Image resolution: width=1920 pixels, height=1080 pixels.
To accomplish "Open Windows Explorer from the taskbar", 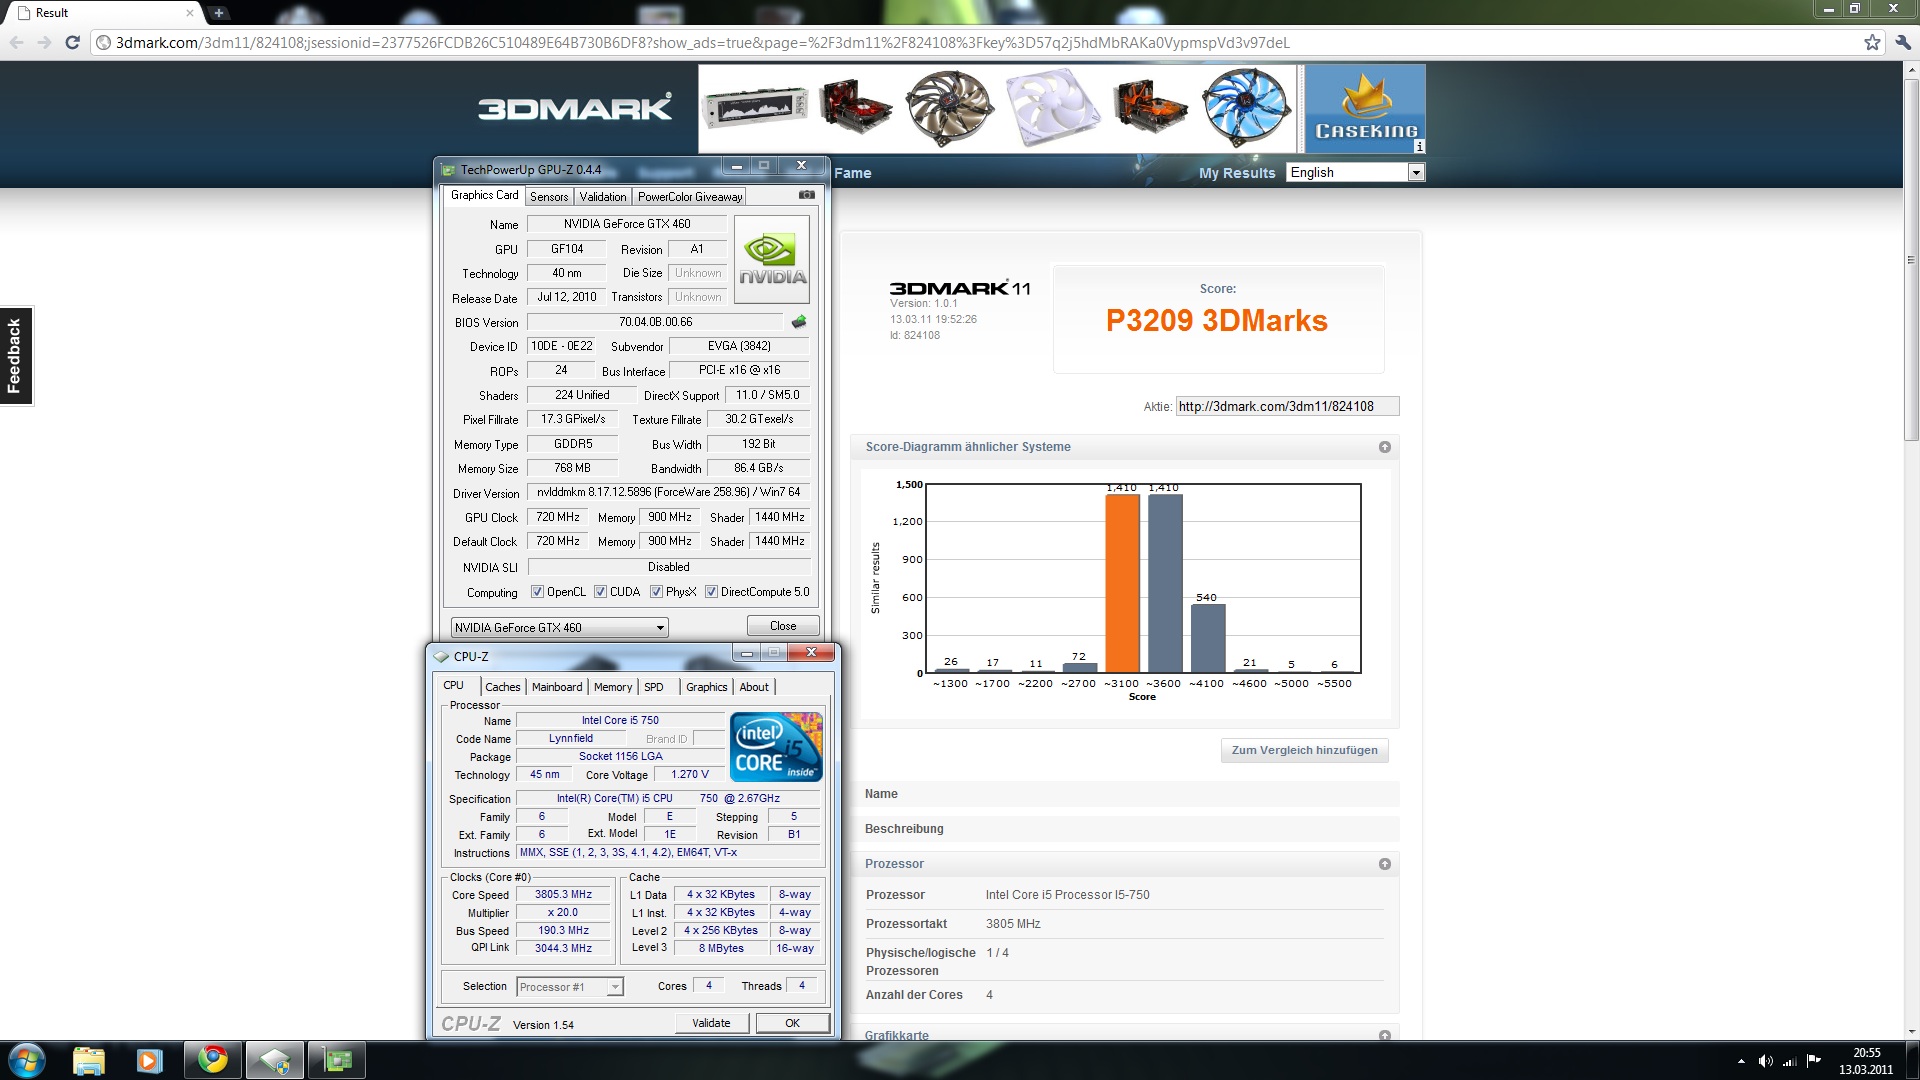I will (89, 1060).
